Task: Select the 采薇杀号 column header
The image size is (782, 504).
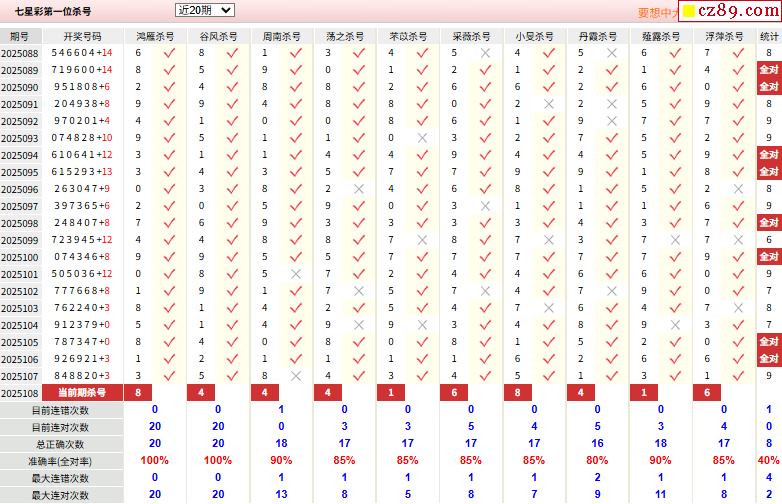Action: [471, 36]
